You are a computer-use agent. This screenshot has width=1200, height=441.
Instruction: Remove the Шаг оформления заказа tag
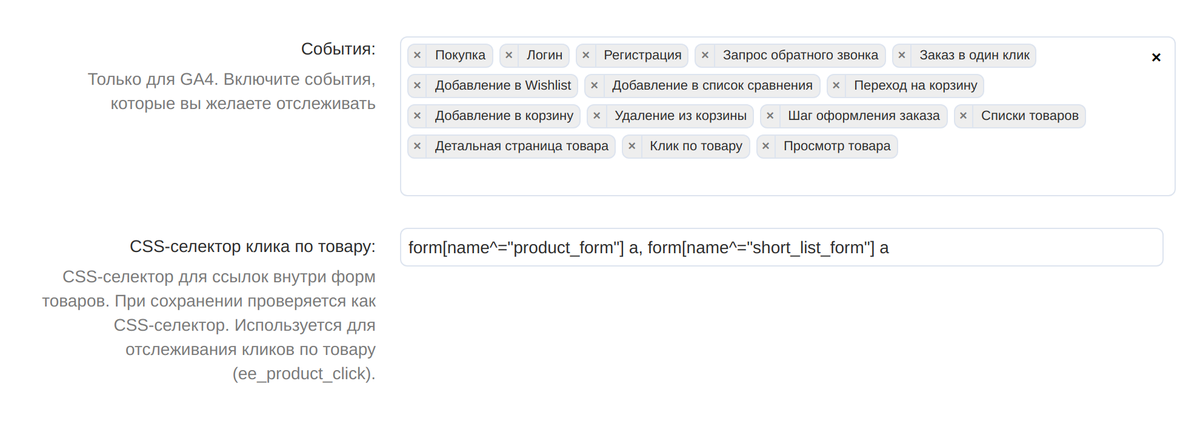770,116
